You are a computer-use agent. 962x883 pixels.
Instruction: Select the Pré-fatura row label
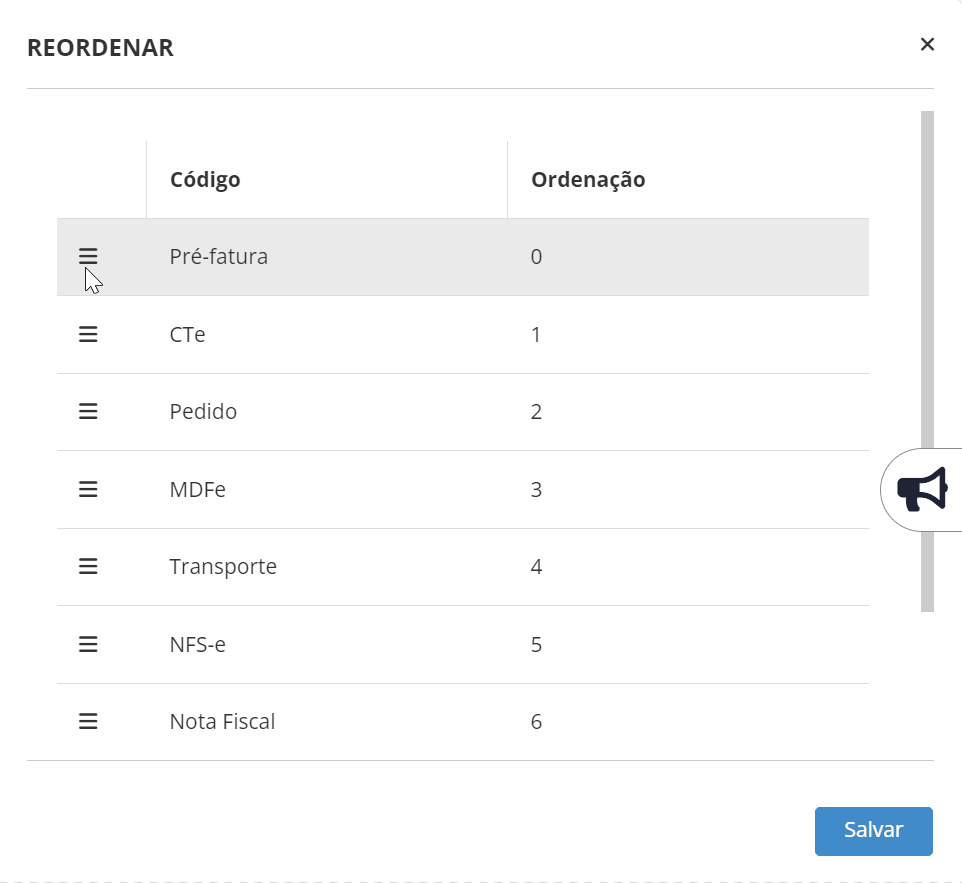219,257
